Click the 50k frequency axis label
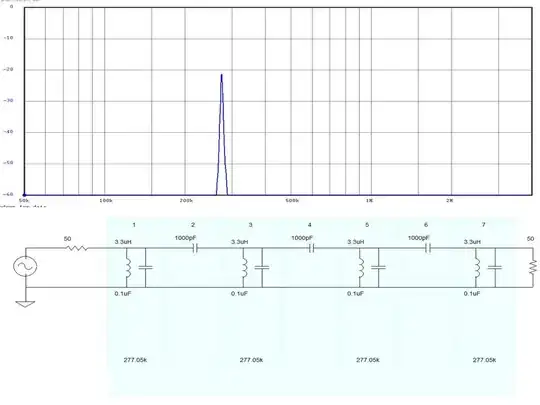The height and width of the screenshot is (405, 540). point(24,200)
